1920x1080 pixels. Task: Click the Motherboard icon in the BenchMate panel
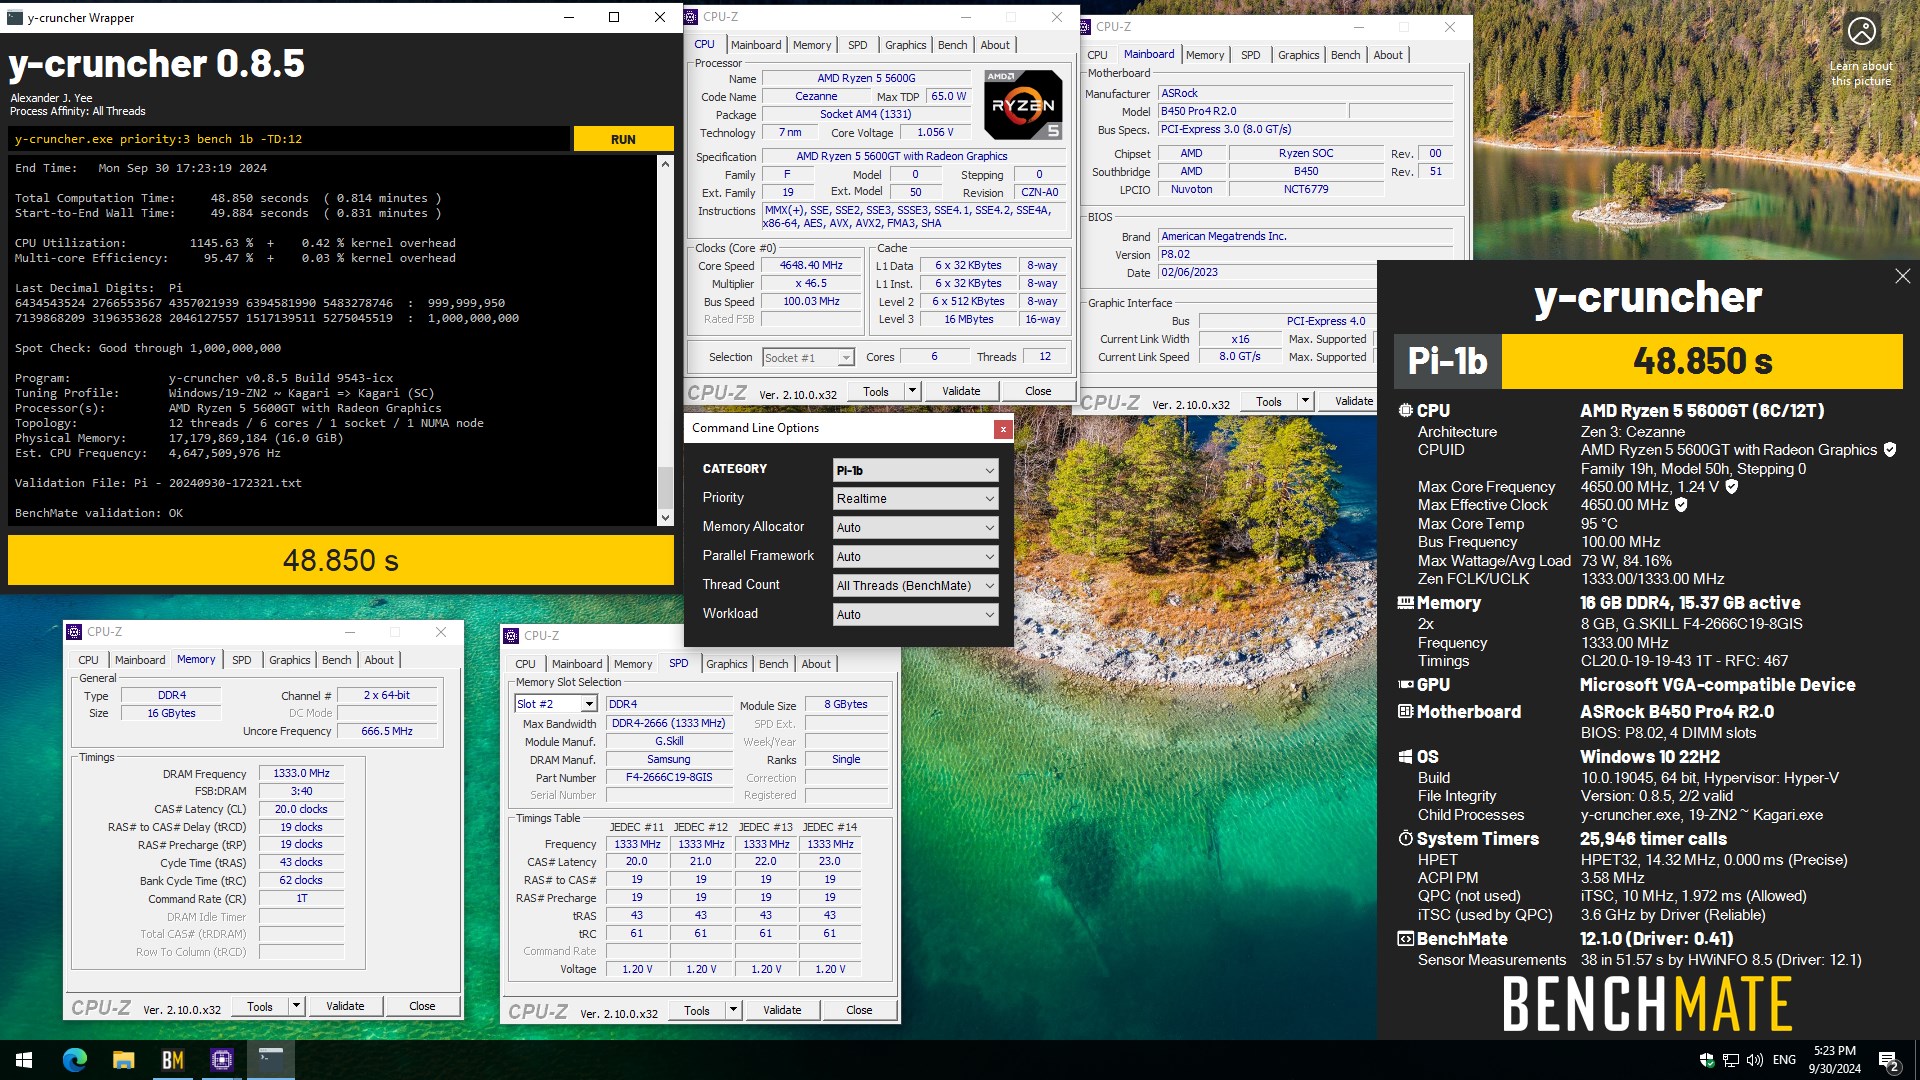tap(1405, 712)
